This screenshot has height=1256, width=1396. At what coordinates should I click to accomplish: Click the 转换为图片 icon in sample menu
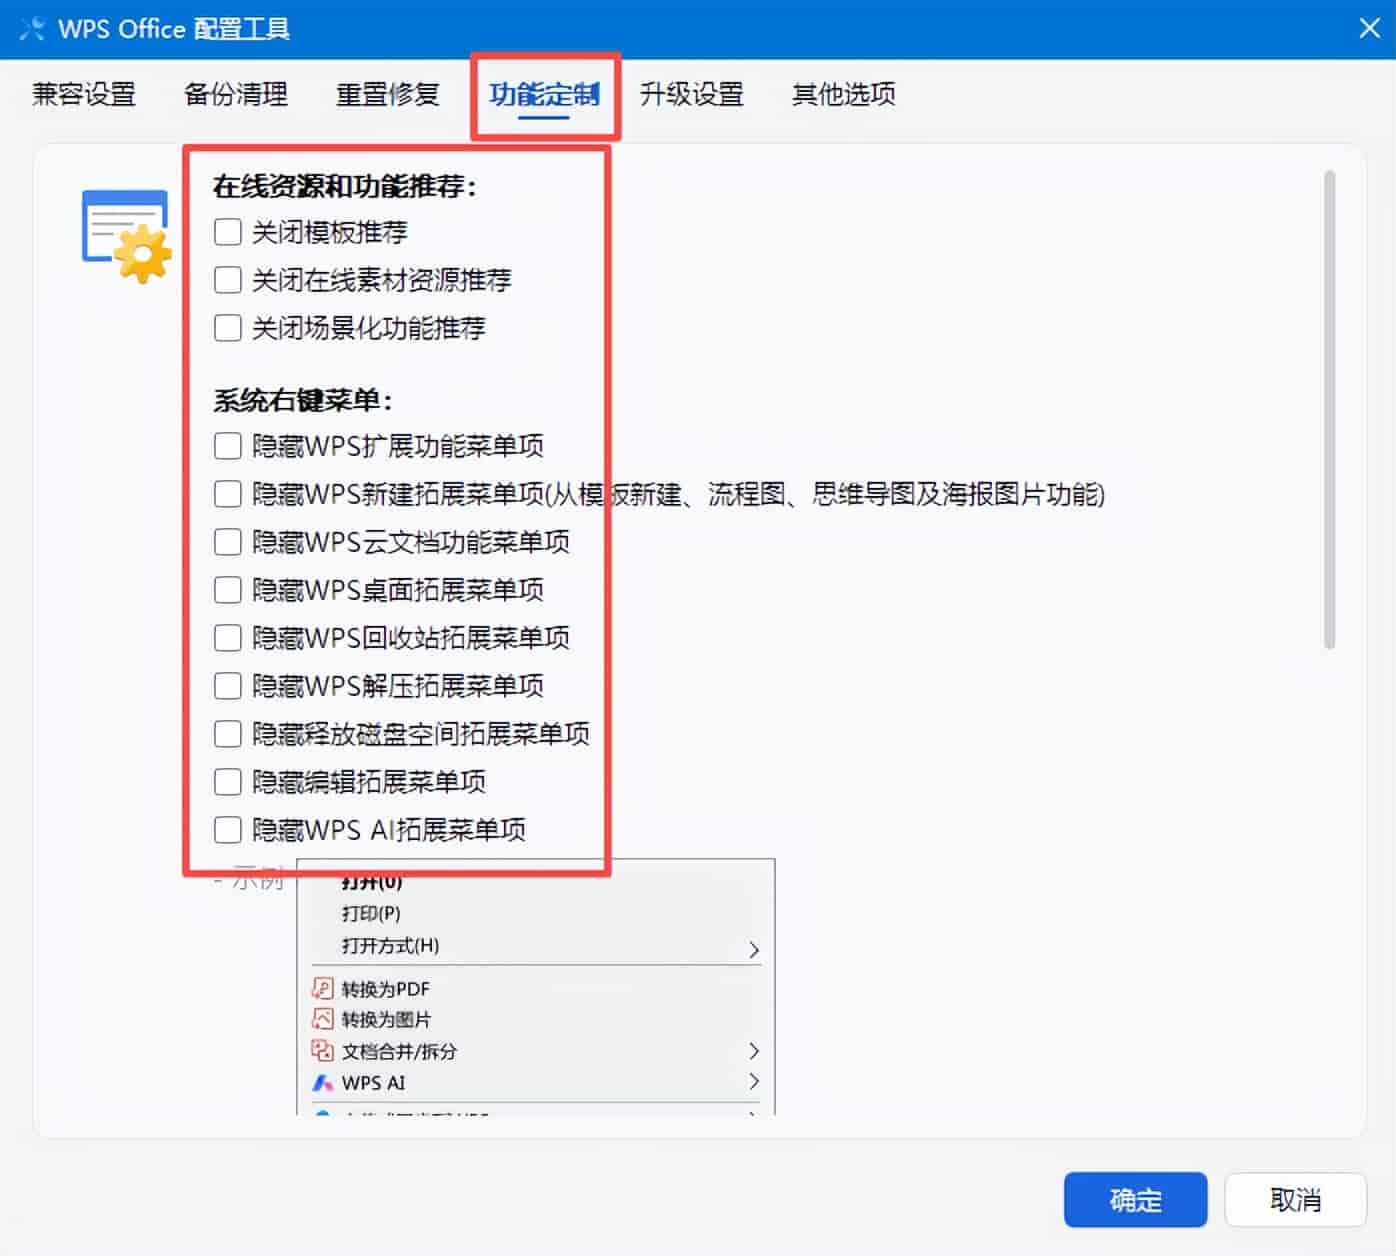[x=322, y=1019]
